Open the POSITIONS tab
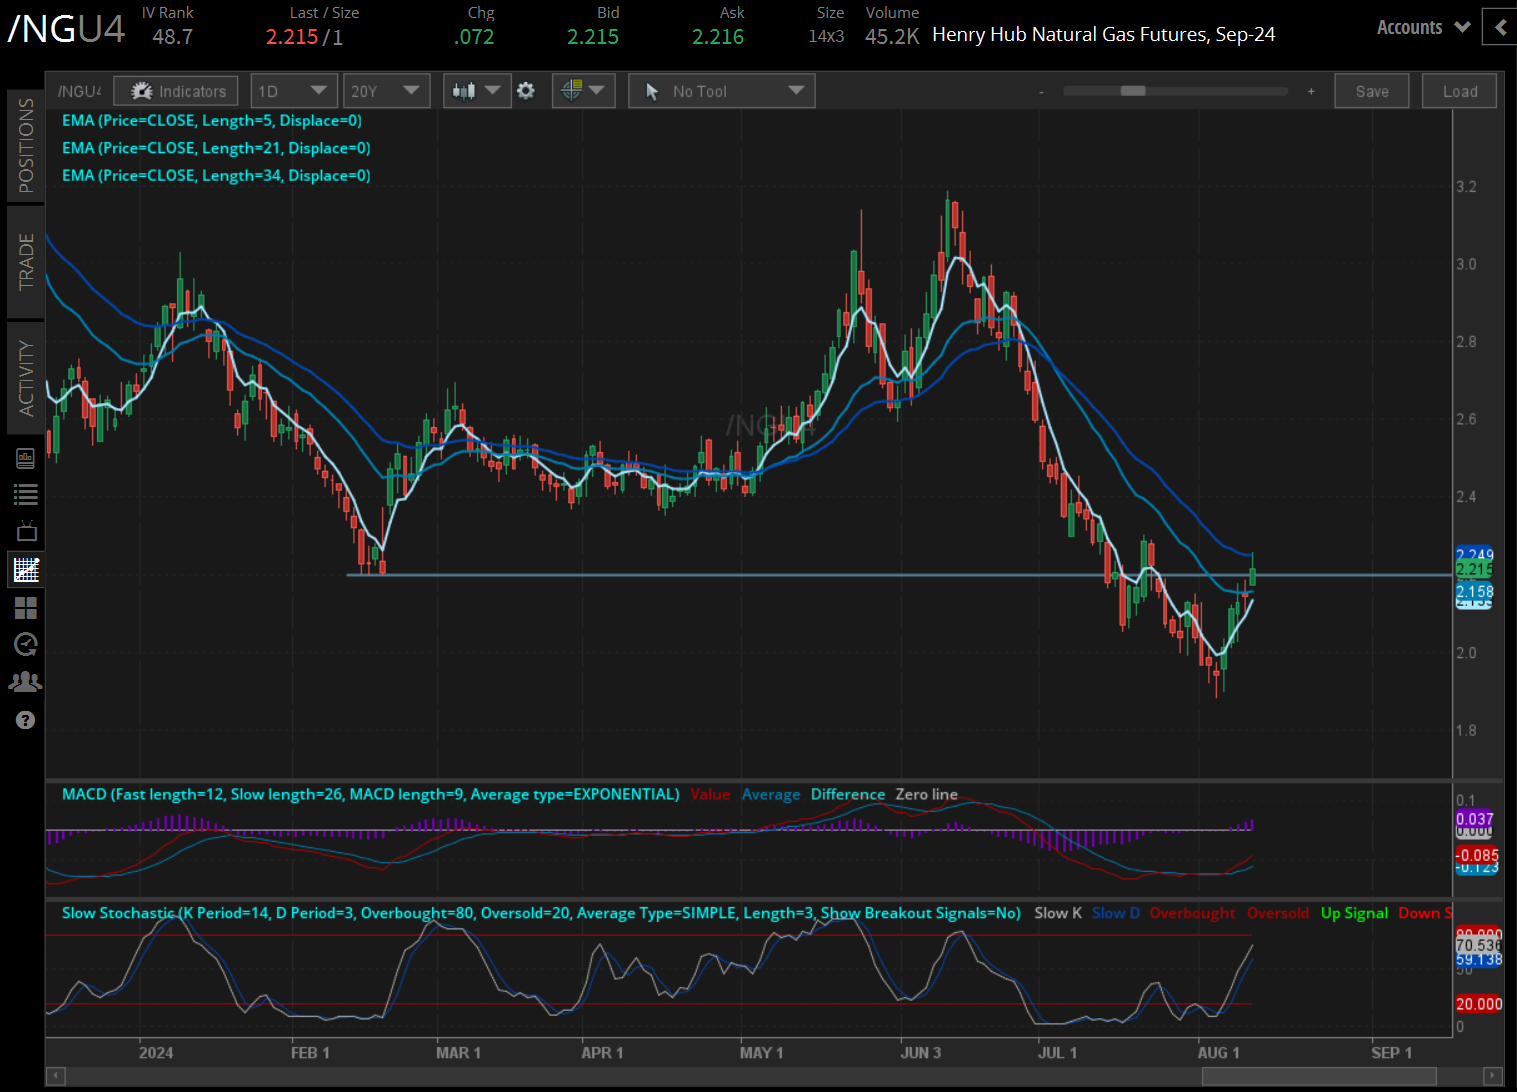The width and height of the screenshot is (1517, 1092). 26,143
